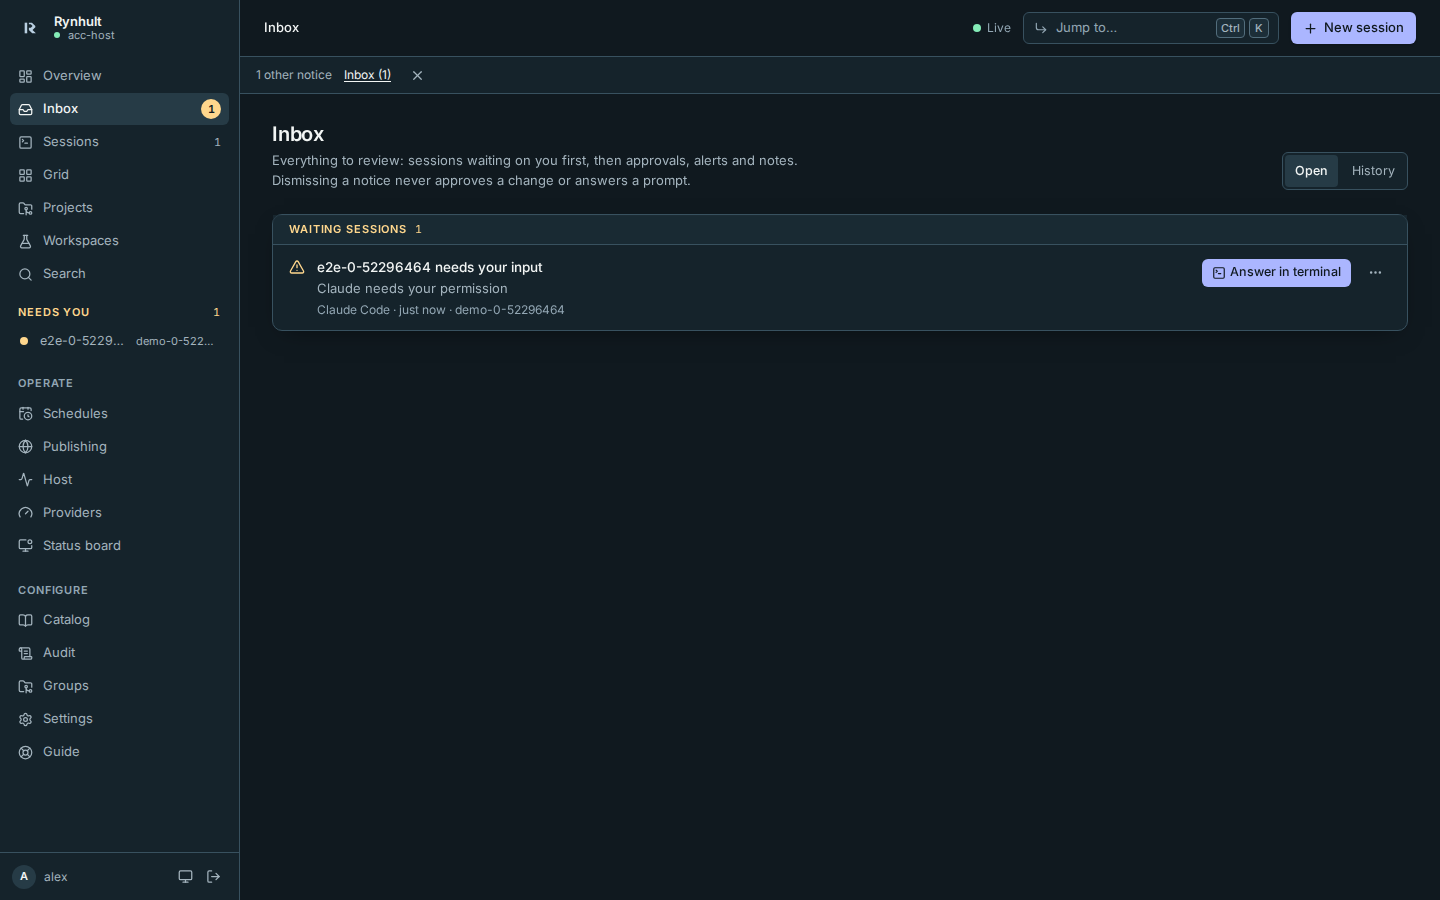
Task: Open Settings
Action: point(119,719)
